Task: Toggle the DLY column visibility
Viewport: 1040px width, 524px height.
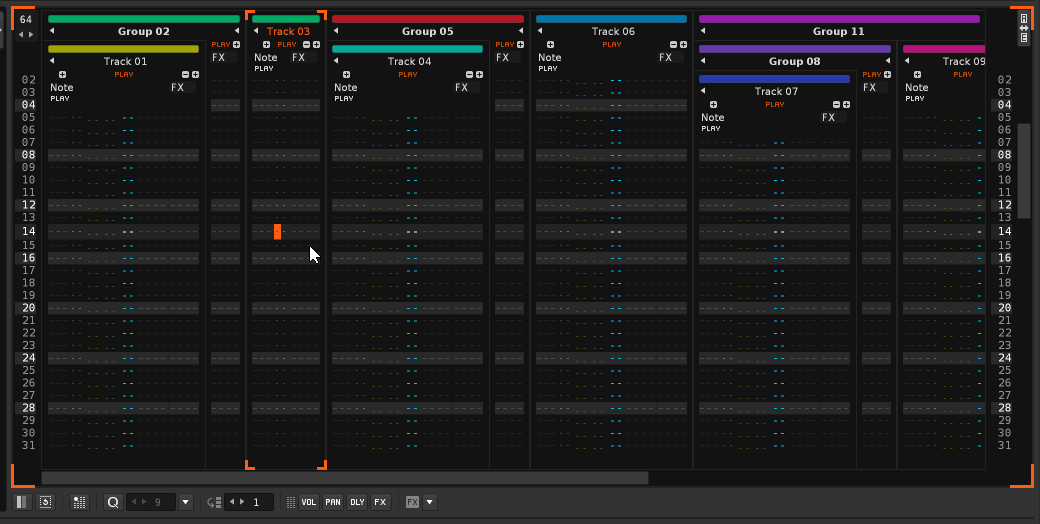Action: coord(357,502)
